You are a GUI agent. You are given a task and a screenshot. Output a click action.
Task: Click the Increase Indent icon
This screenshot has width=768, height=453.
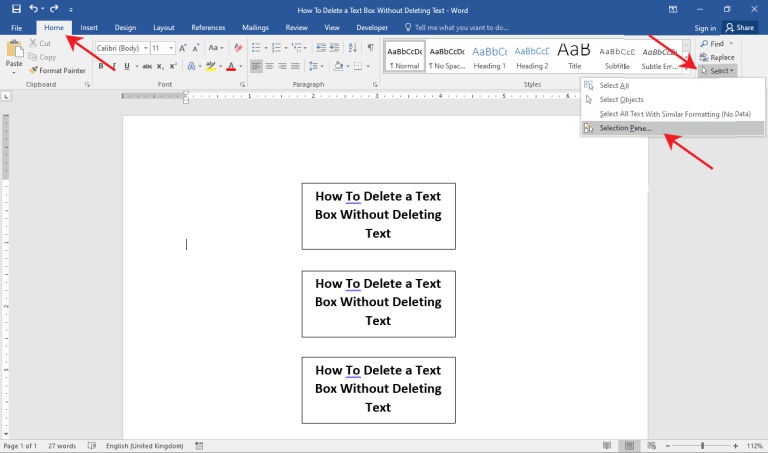334,48
